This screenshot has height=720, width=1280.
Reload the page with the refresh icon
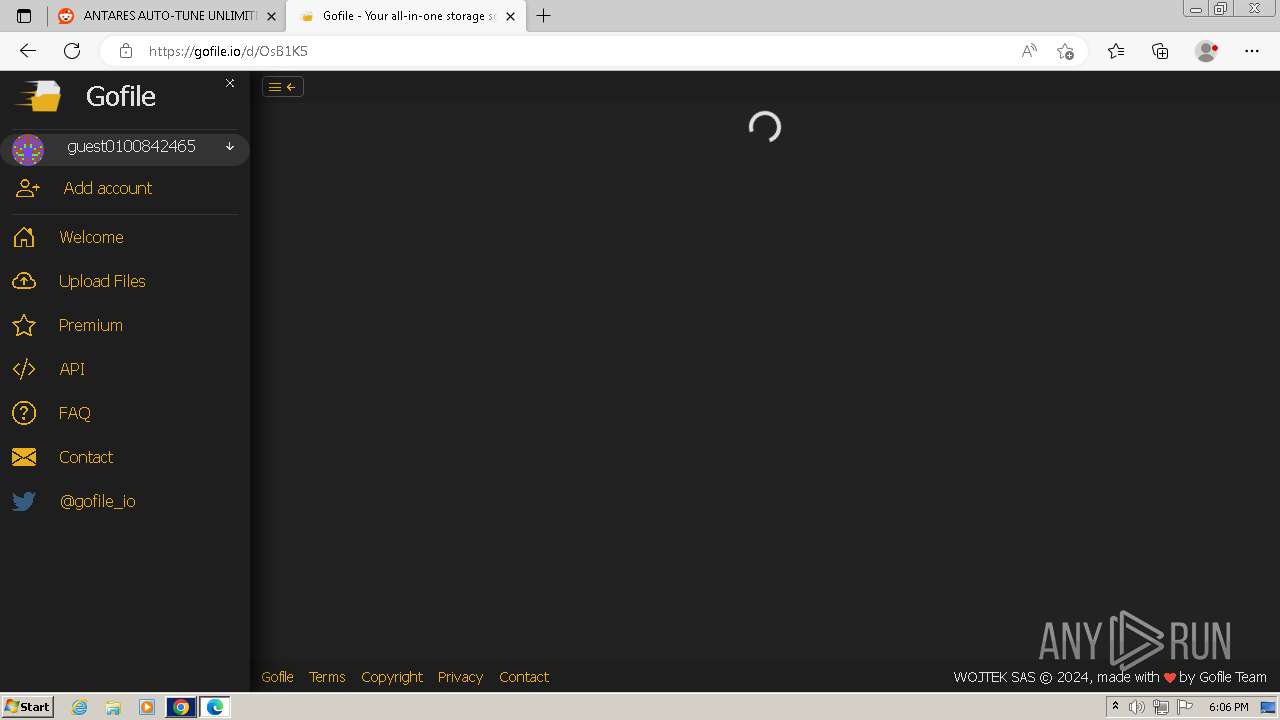coord(72,51)
